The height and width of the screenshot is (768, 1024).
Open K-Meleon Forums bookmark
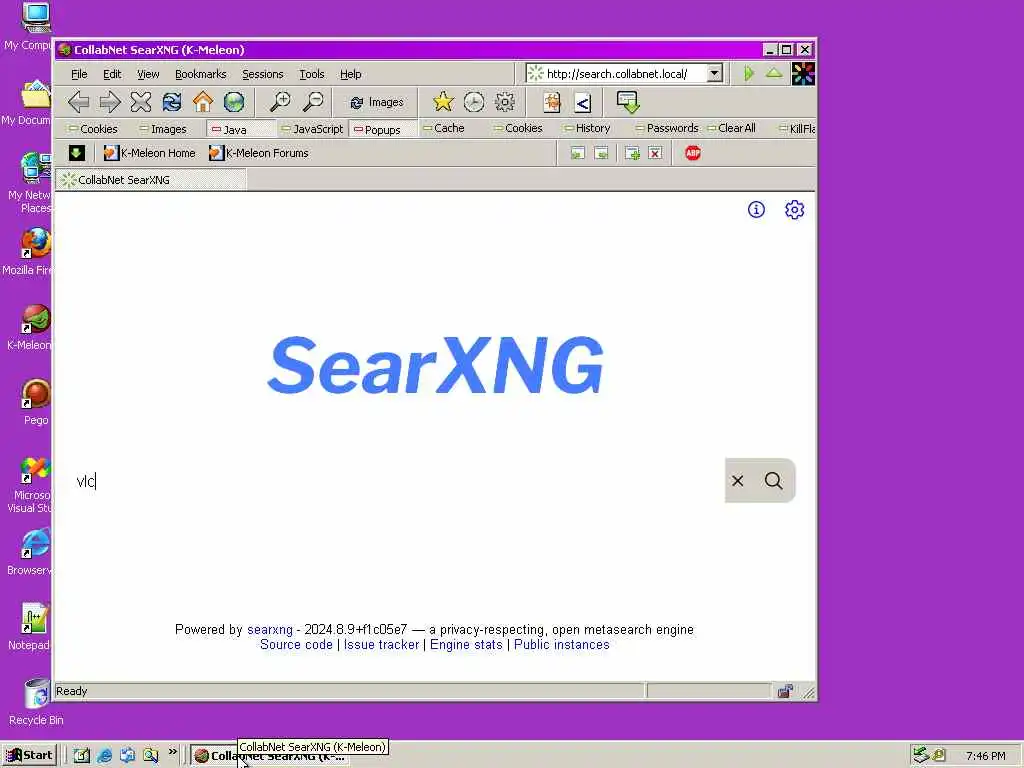point(259,153)
